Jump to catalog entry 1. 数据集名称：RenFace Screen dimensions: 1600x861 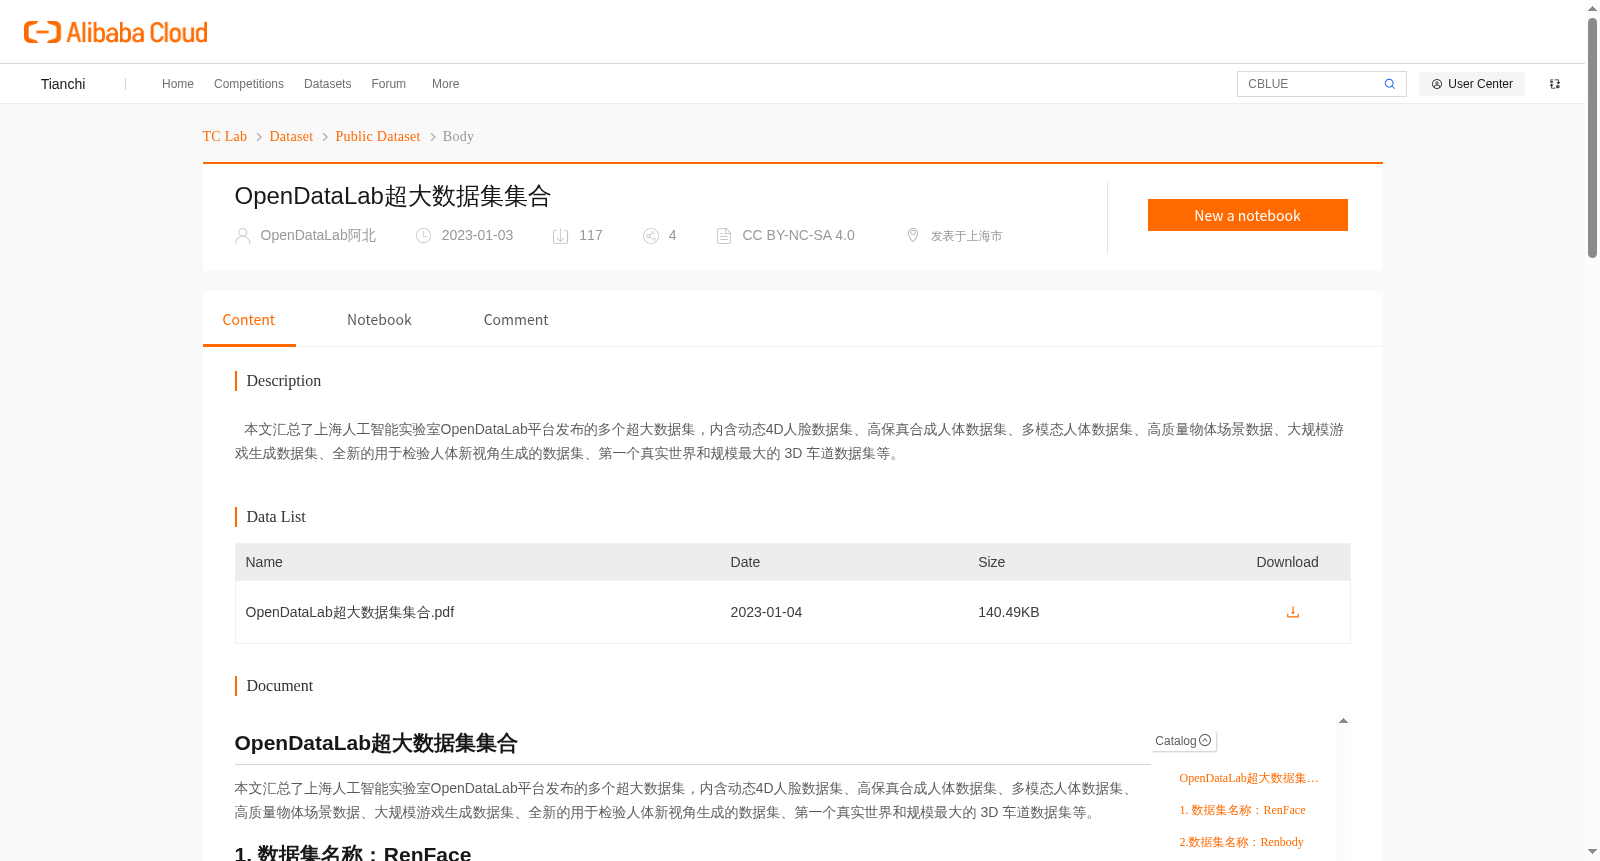pyautogui.click(x=1242, y=810)
